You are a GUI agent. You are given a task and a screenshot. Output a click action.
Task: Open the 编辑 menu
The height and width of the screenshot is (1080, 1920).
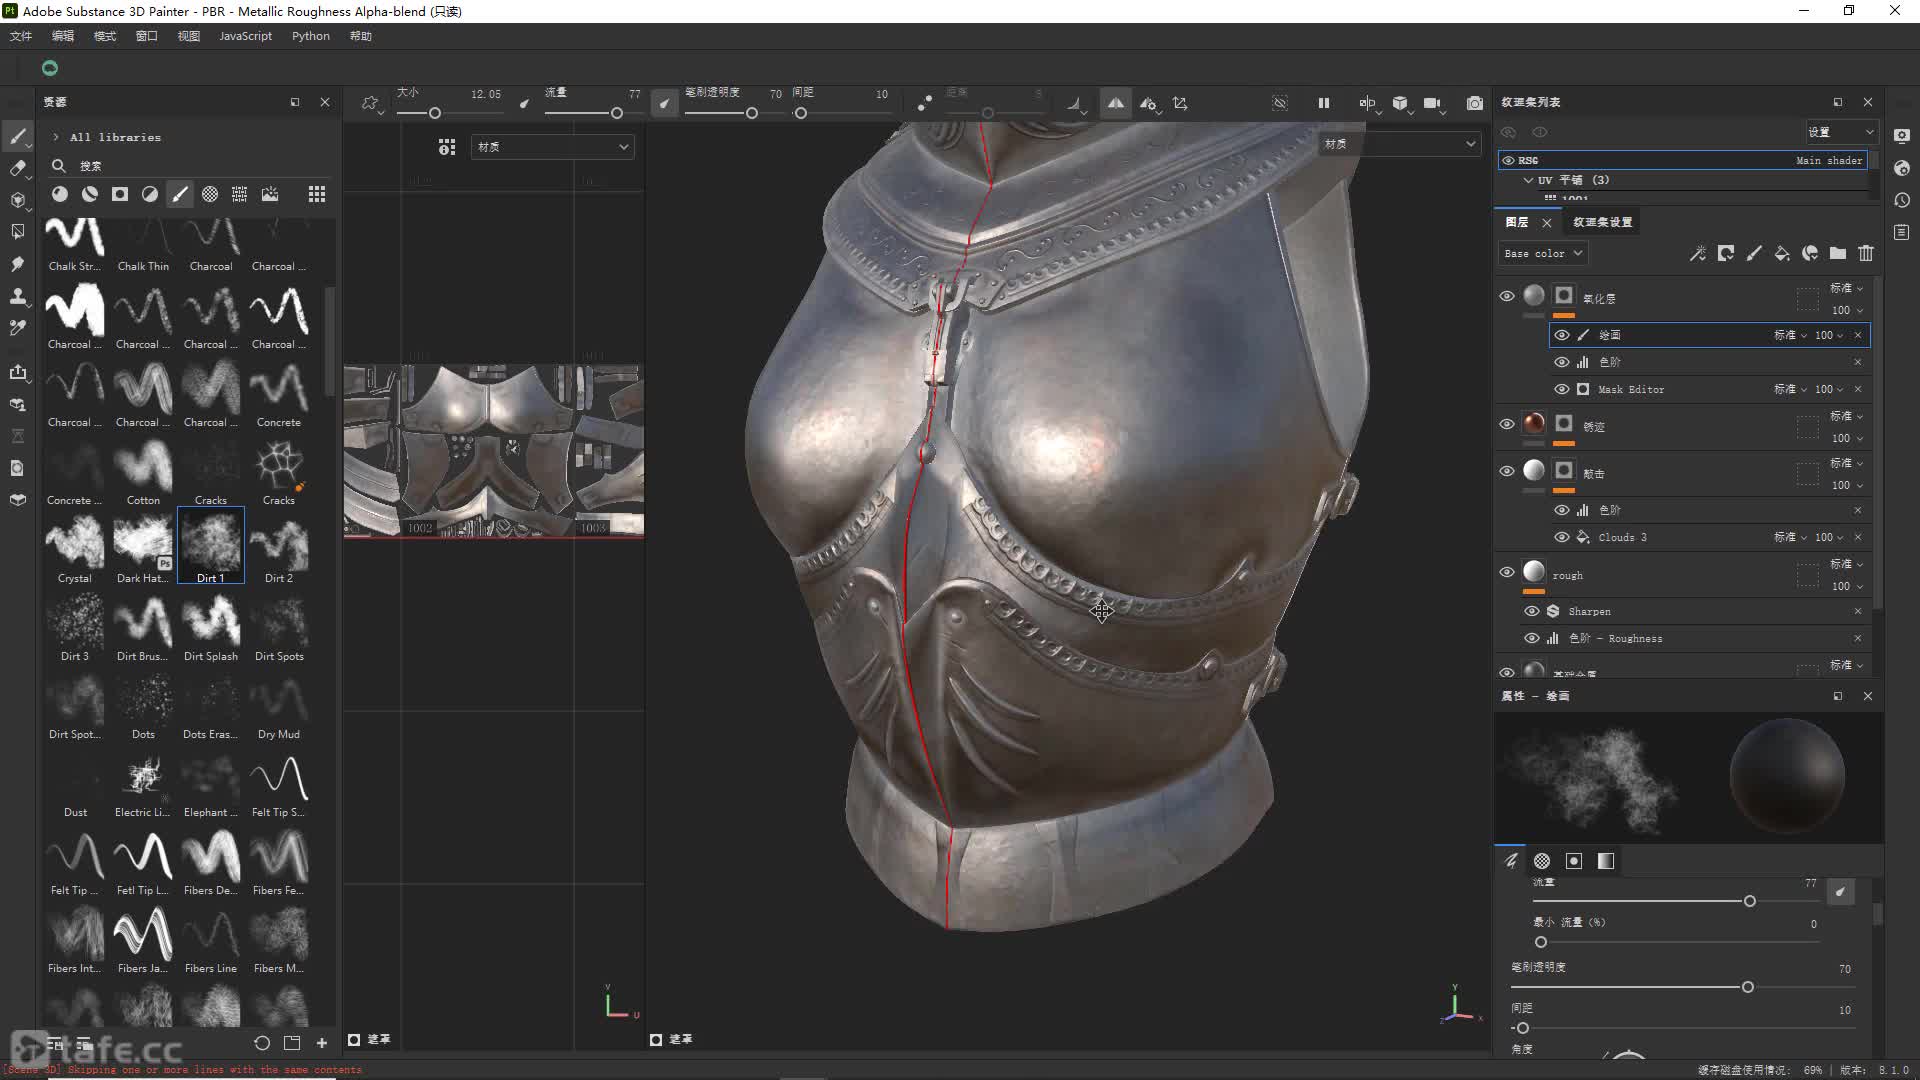(63, 36)
